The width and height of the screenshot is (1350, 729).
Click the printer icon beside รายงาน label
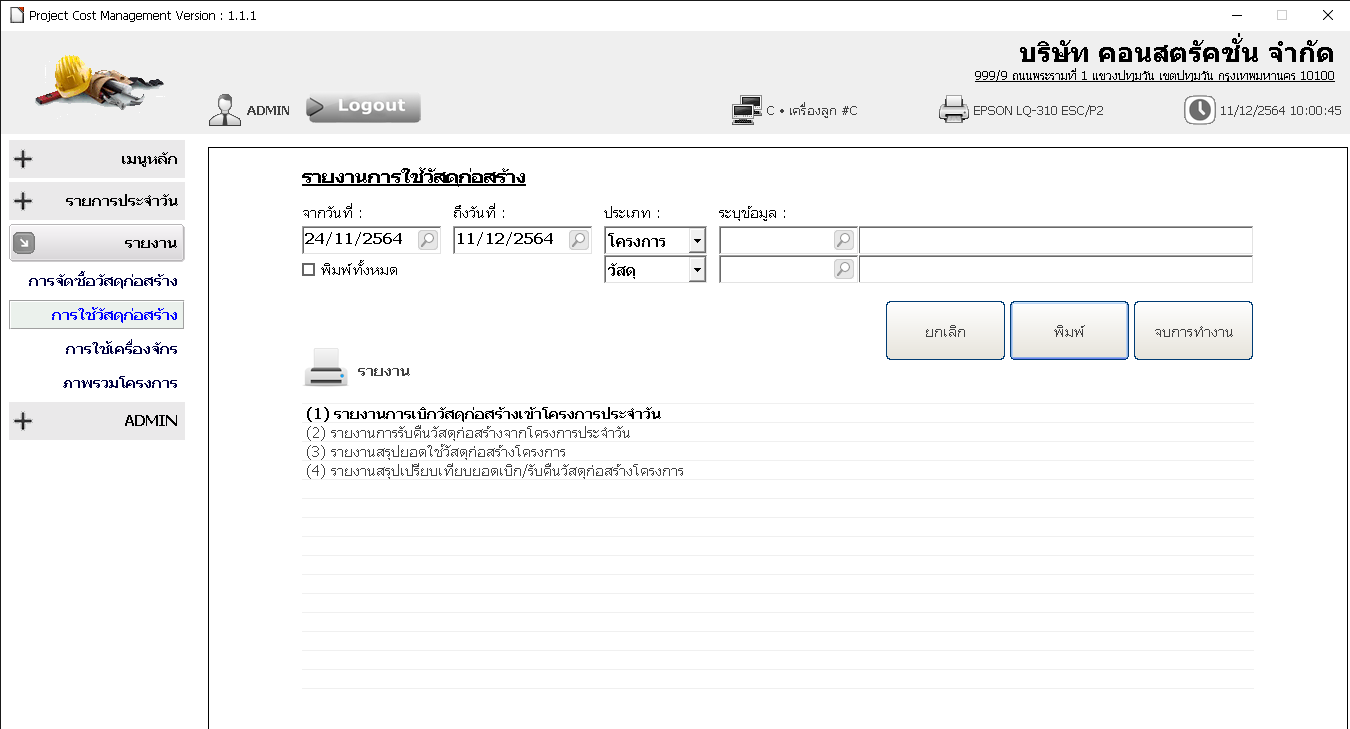(x=325, y=369)
